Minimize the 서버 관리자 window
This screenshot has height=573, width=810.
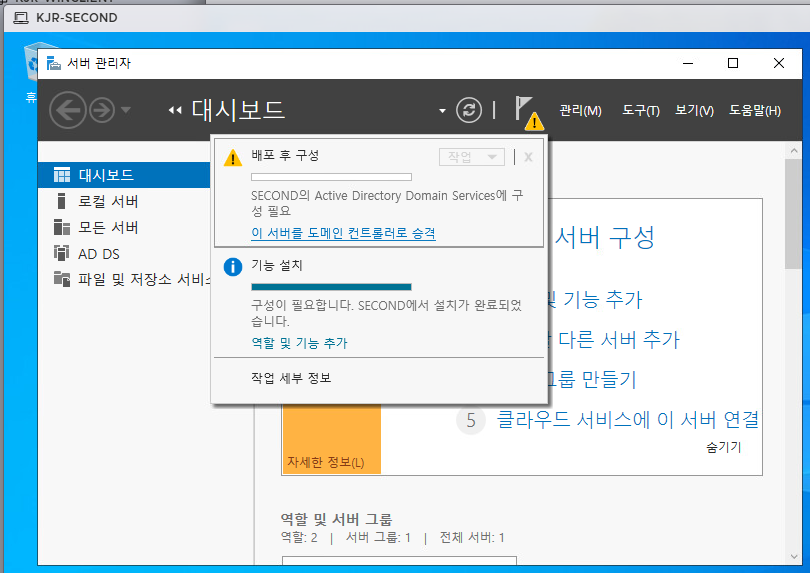[688, 64]
